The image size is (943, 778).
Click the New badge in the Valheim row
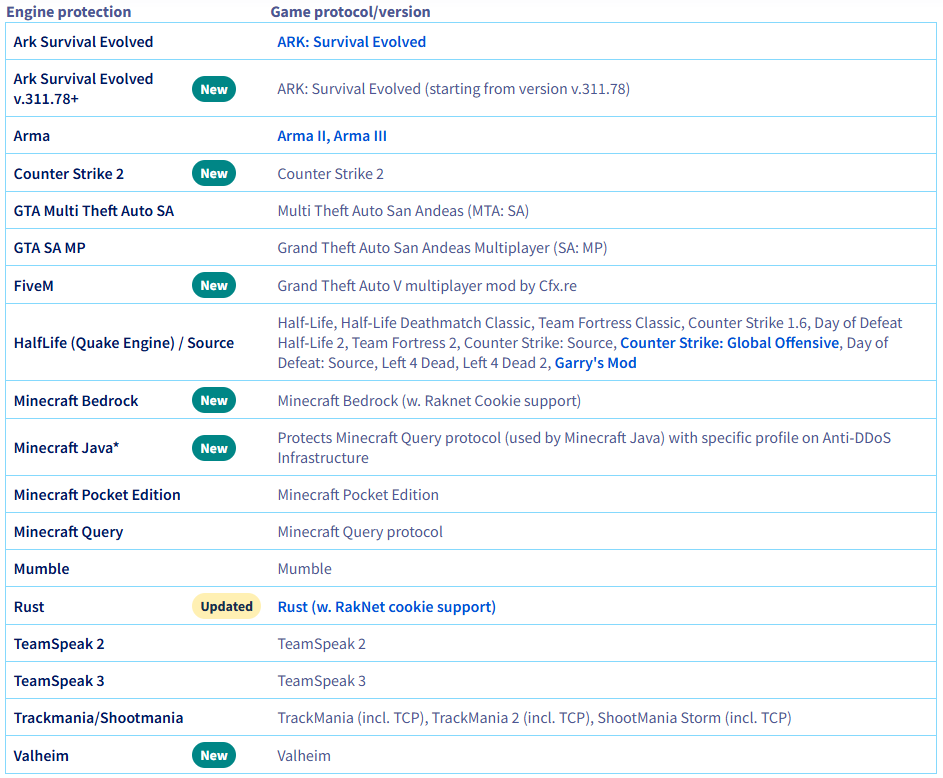tap(214, 756)
